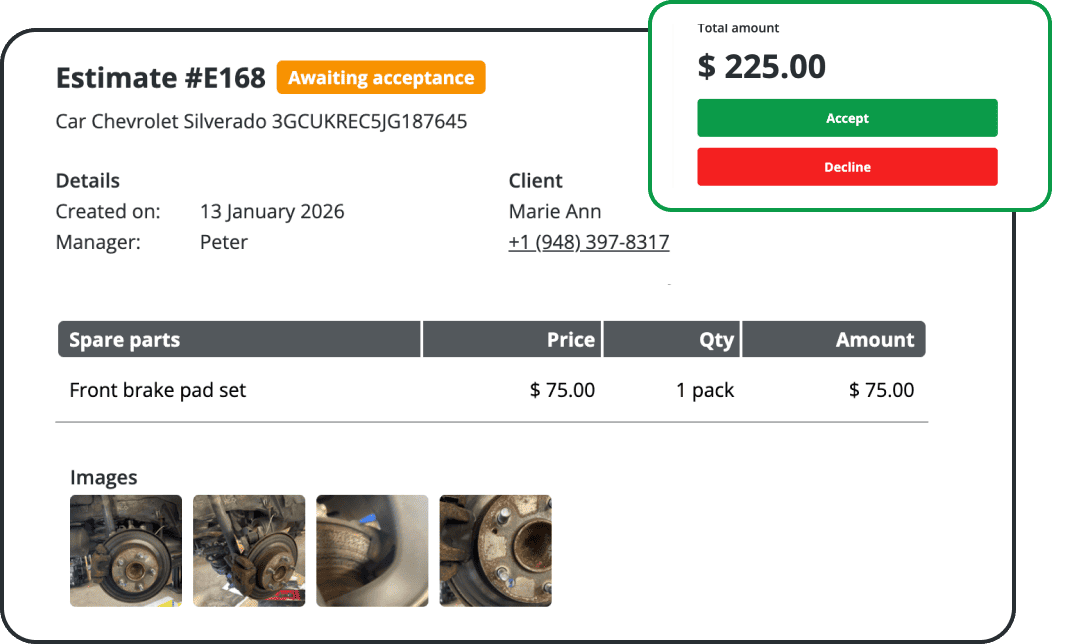1092x644 pixels.
Task: Click the Decline button
Action: tap(847, 166)
